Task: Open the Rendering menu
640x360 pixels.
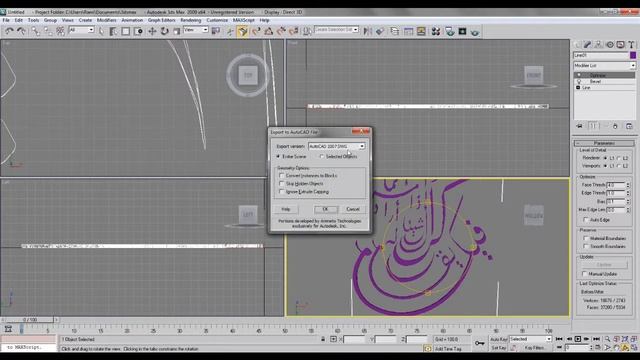Action: (191, 20)
